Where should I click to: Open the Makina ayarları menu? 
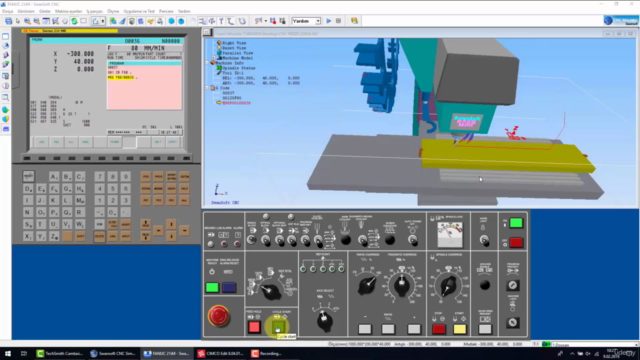coord(69,11)
